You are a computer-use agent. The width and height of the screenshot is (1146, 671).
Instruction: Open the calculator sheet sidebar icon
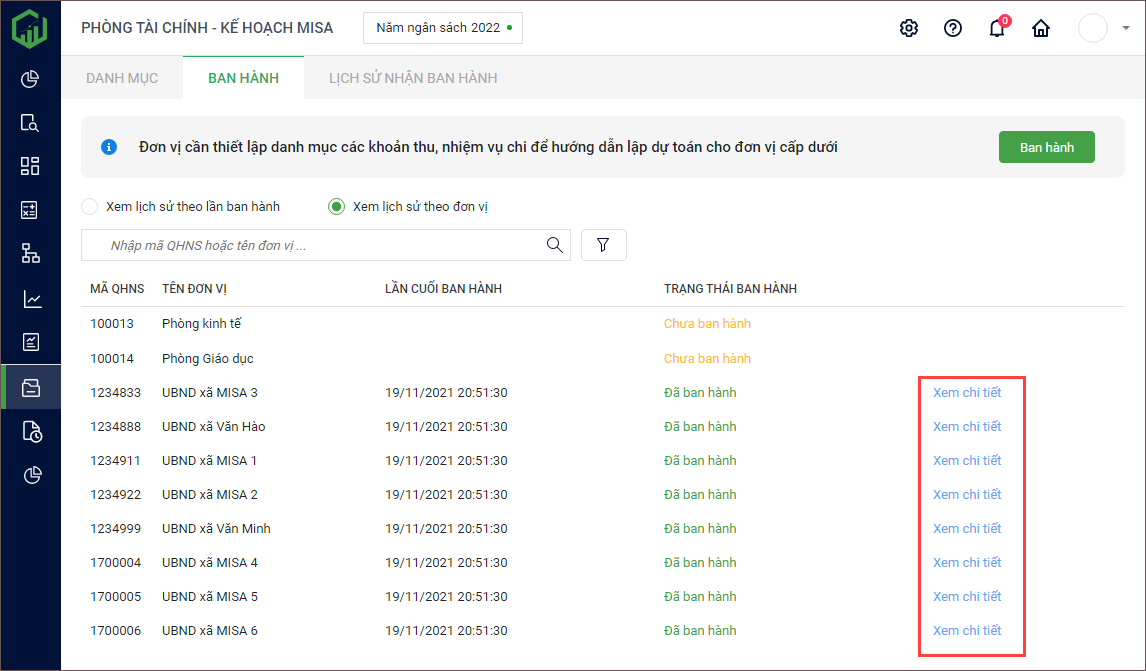(x=30, y=211)
